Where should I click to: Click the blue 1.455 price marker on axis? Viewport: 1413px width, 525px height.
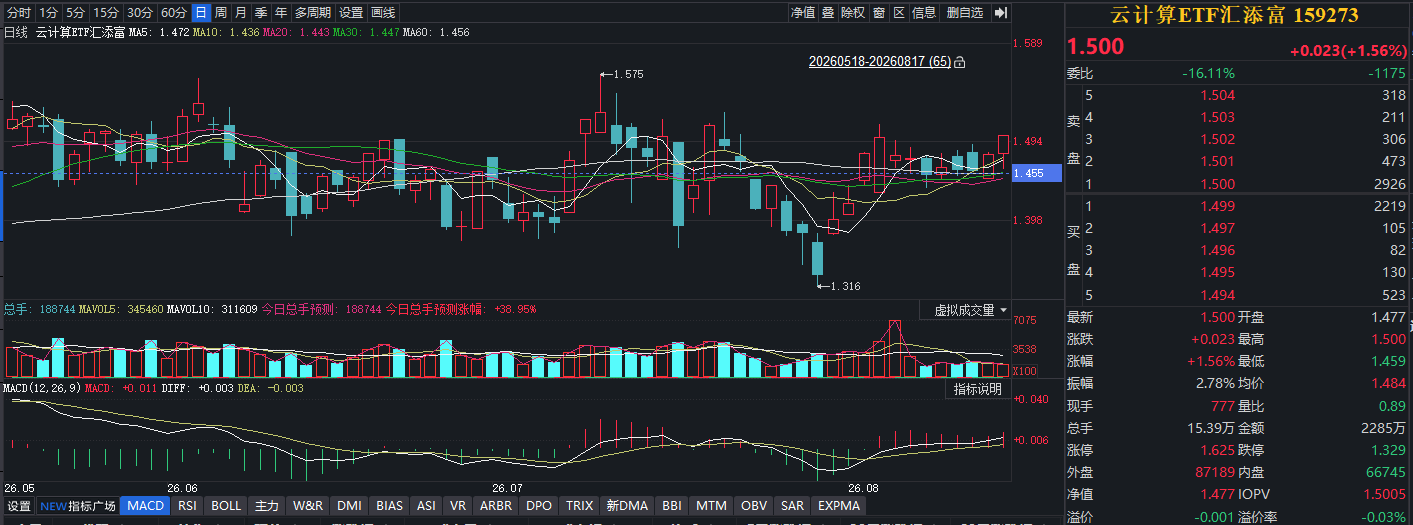point(1027,174)
